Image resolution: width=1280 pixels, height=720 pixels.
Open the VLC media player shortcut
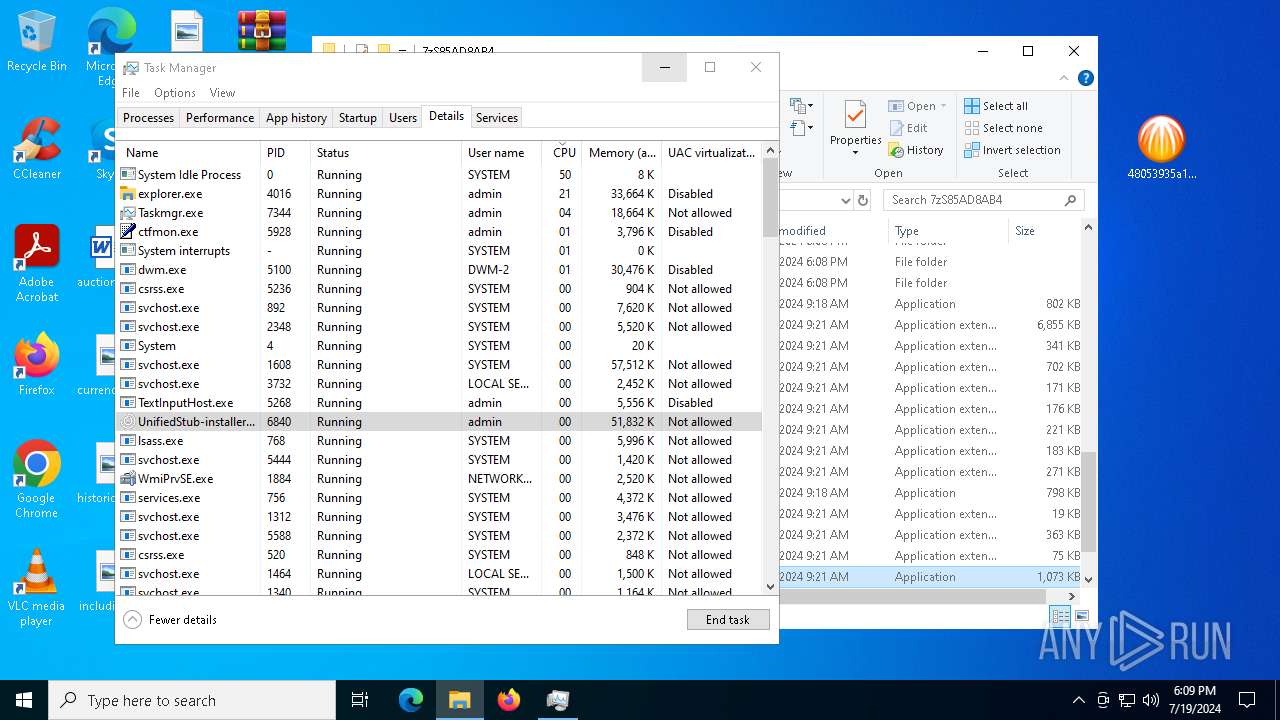(36, 588)
